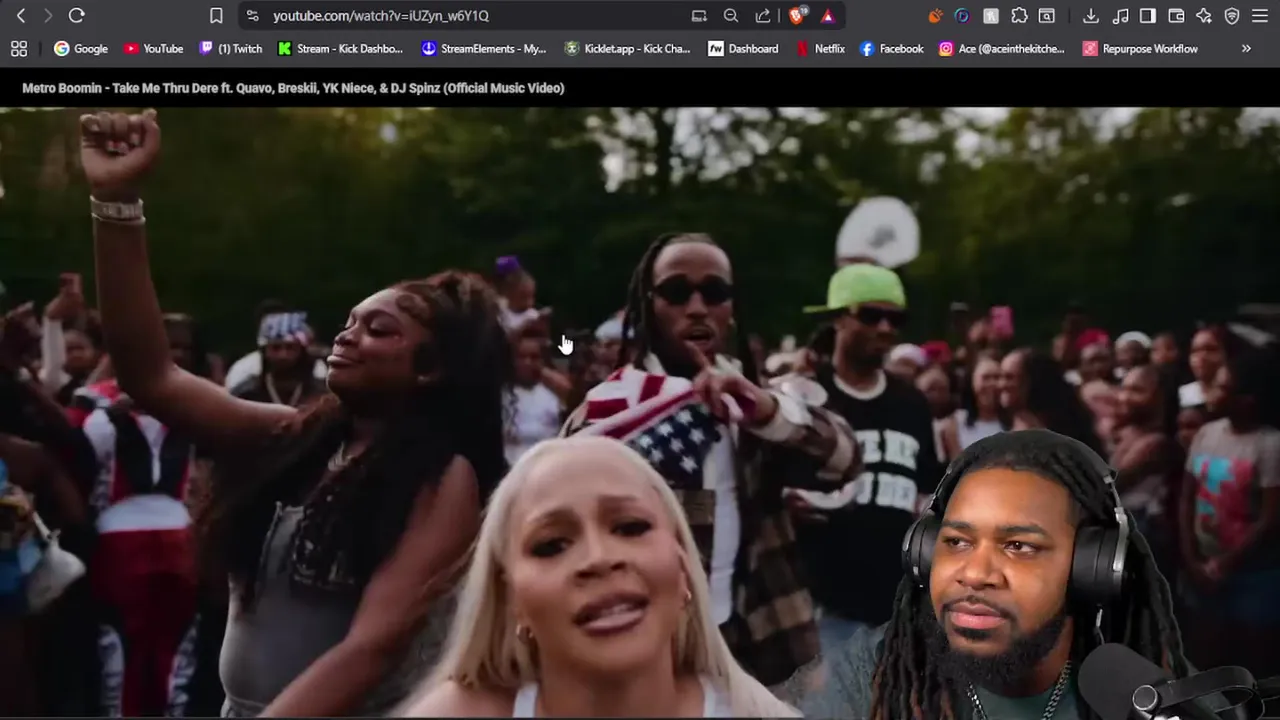The image size is (1280, 720).
Task: Open the Google bookmark
Action: (81, 48)
